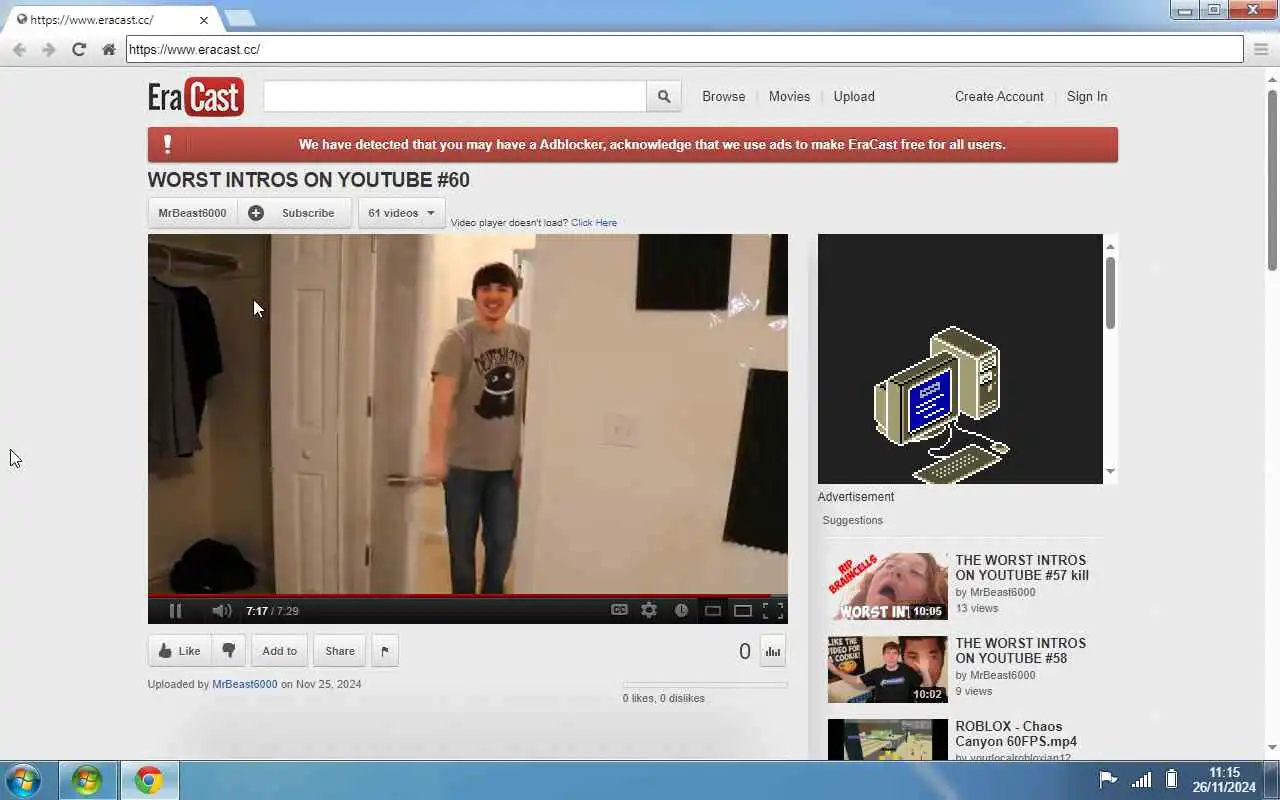Open the title THE WORST INTROS ON YOUTUBE #58
1280x800 pixels.
[1020, 651]
